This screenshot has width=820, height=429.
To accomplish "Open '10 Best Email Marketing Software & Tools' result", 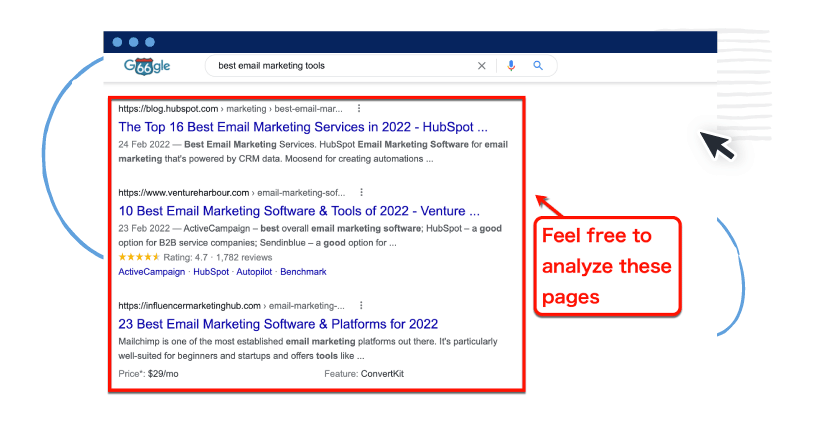I will click(299, 211).
